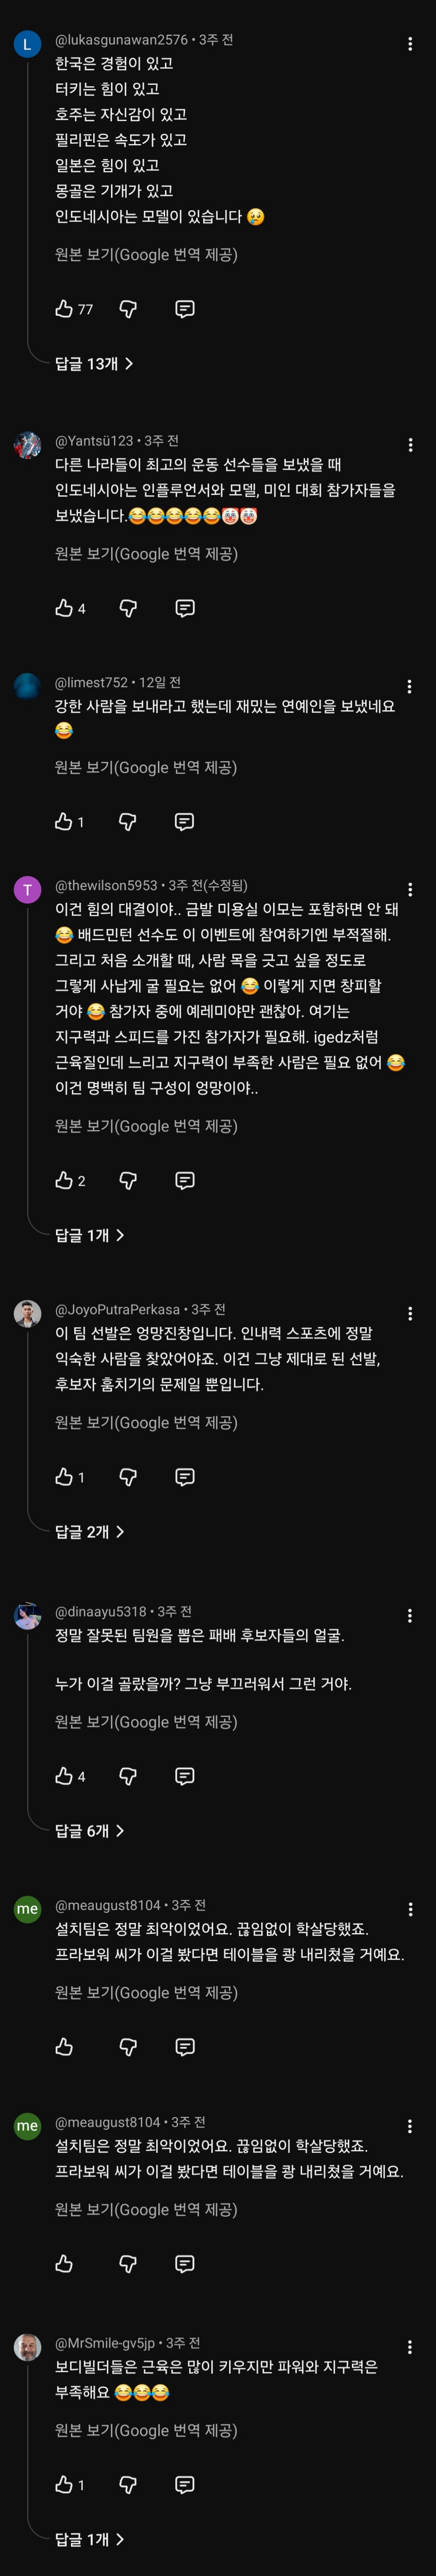Open more options for @MrSmile-gv5jp's comment
The image size is (436, 2576).
click(410, 2347)
